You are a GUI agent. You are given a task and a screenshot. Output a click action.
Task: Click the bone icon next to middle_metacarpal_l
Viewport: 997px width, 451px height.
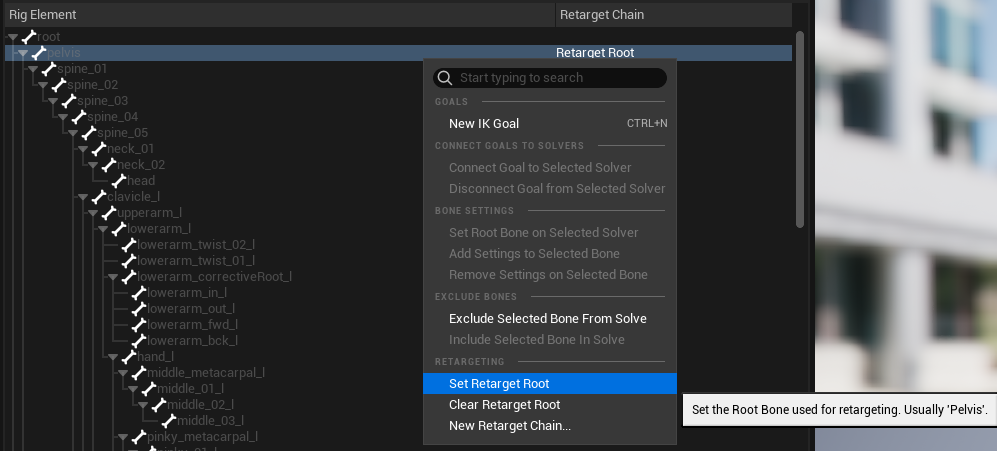click(x=138, y=373)
